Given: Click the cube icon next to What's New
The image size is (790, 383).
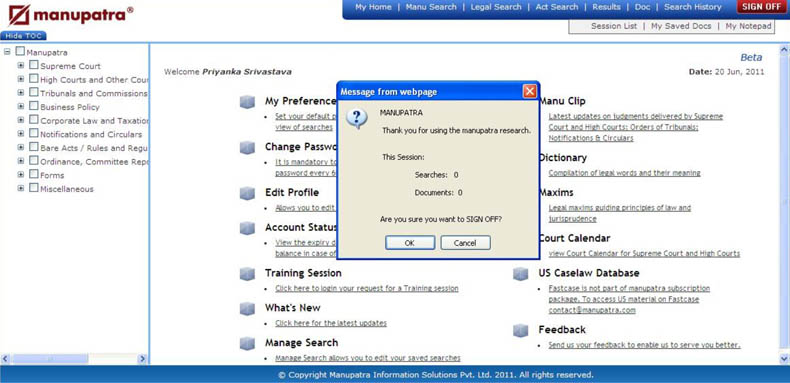Looking at the screenshot, I should click(x=247, y=308).
